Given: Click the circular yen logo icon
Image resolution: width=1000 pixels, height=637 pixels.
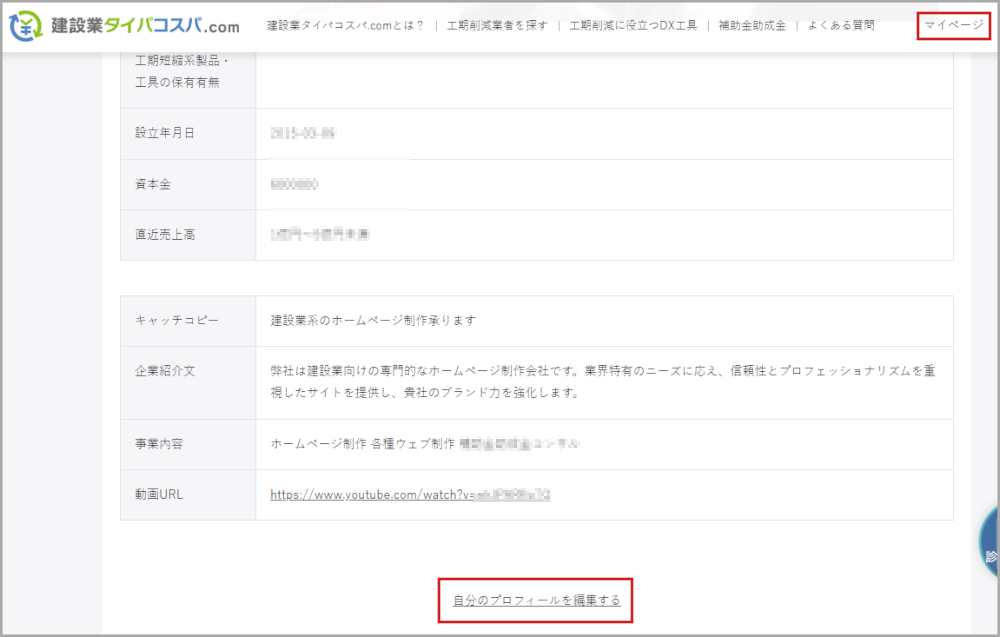Looking at the screenshot, I should point(27,26).
